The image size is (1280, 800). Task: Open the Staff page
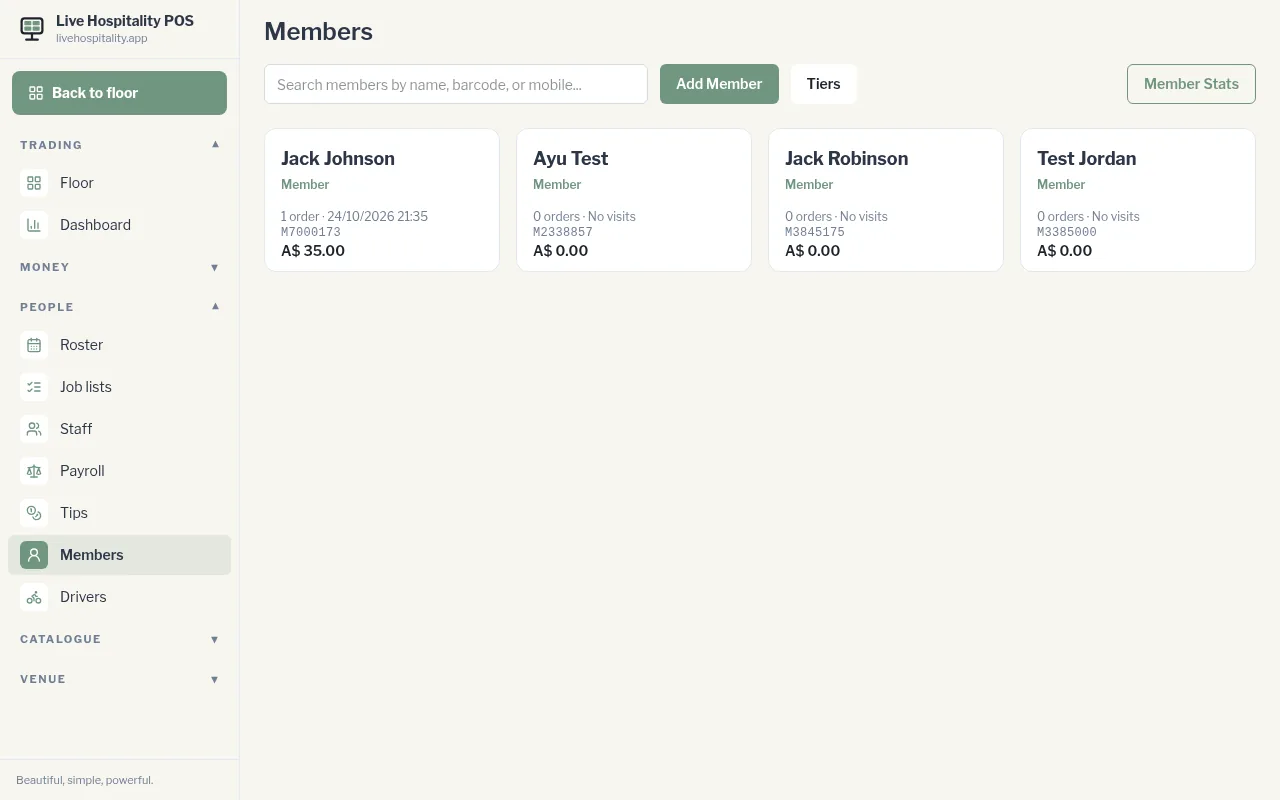tap(119, 429)
